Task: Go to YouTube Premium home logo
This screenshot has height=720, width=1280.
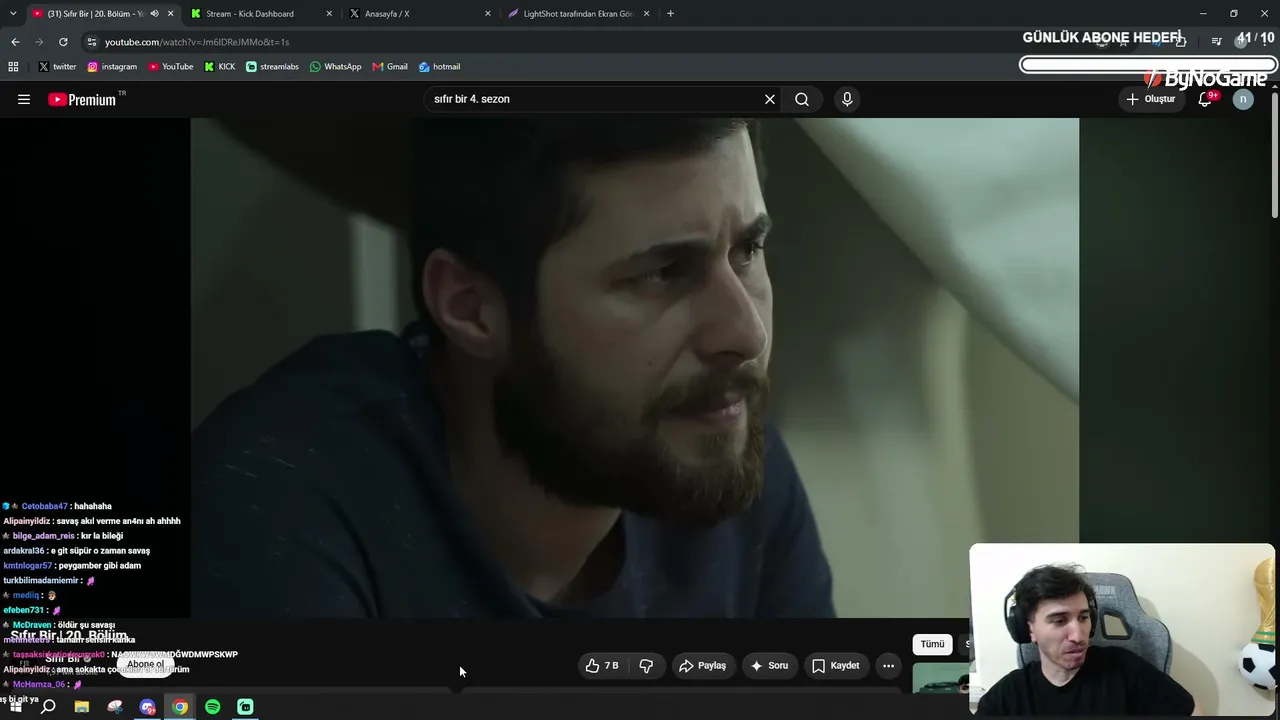Action: [x=83, y=99]
